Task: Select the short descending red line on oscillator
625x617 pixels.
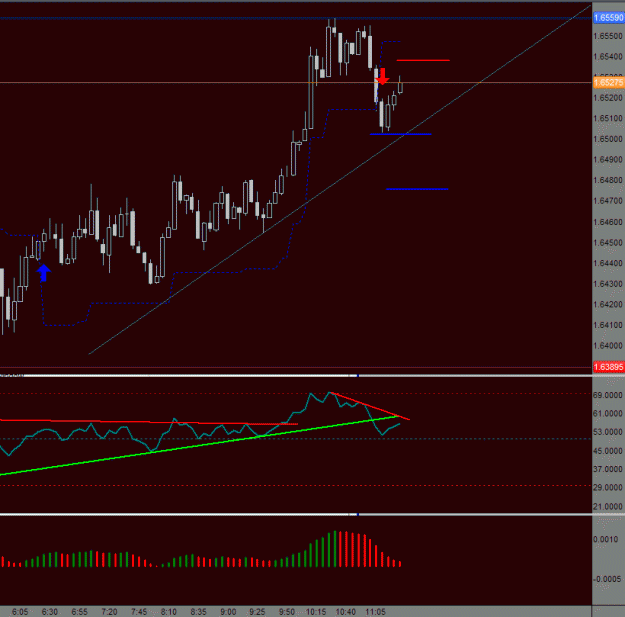Action: [x=370, y=406]
